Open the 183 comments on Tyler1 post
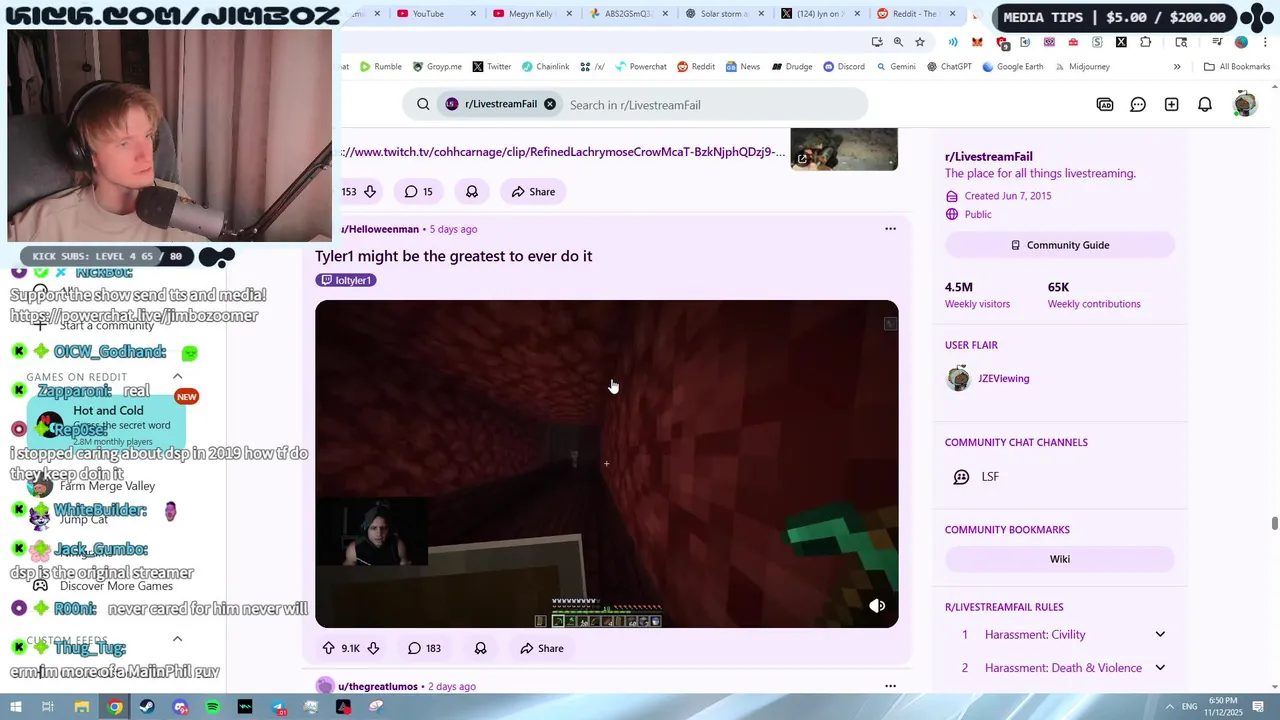 424,648
